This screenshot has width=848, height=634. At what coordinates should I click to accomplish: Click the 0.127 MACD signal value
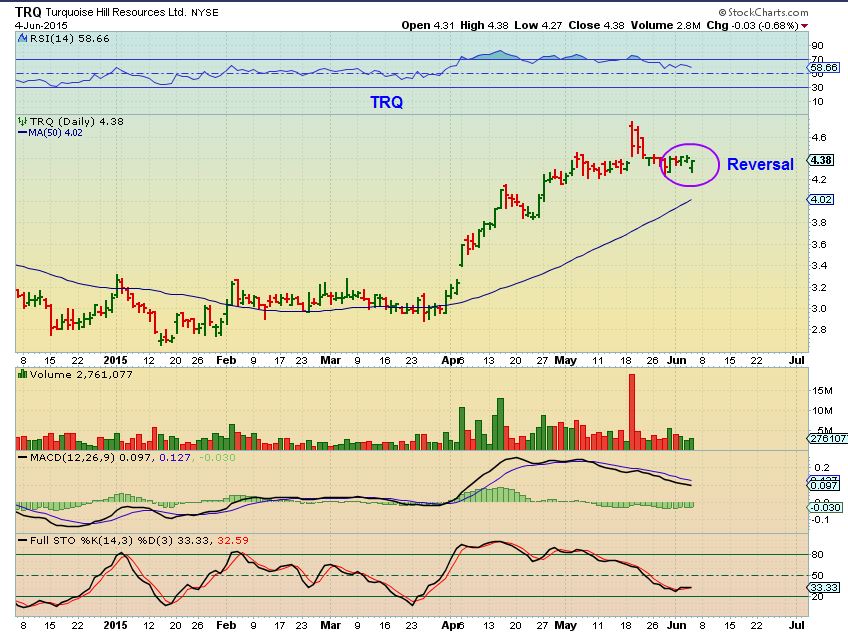[175, 458]
